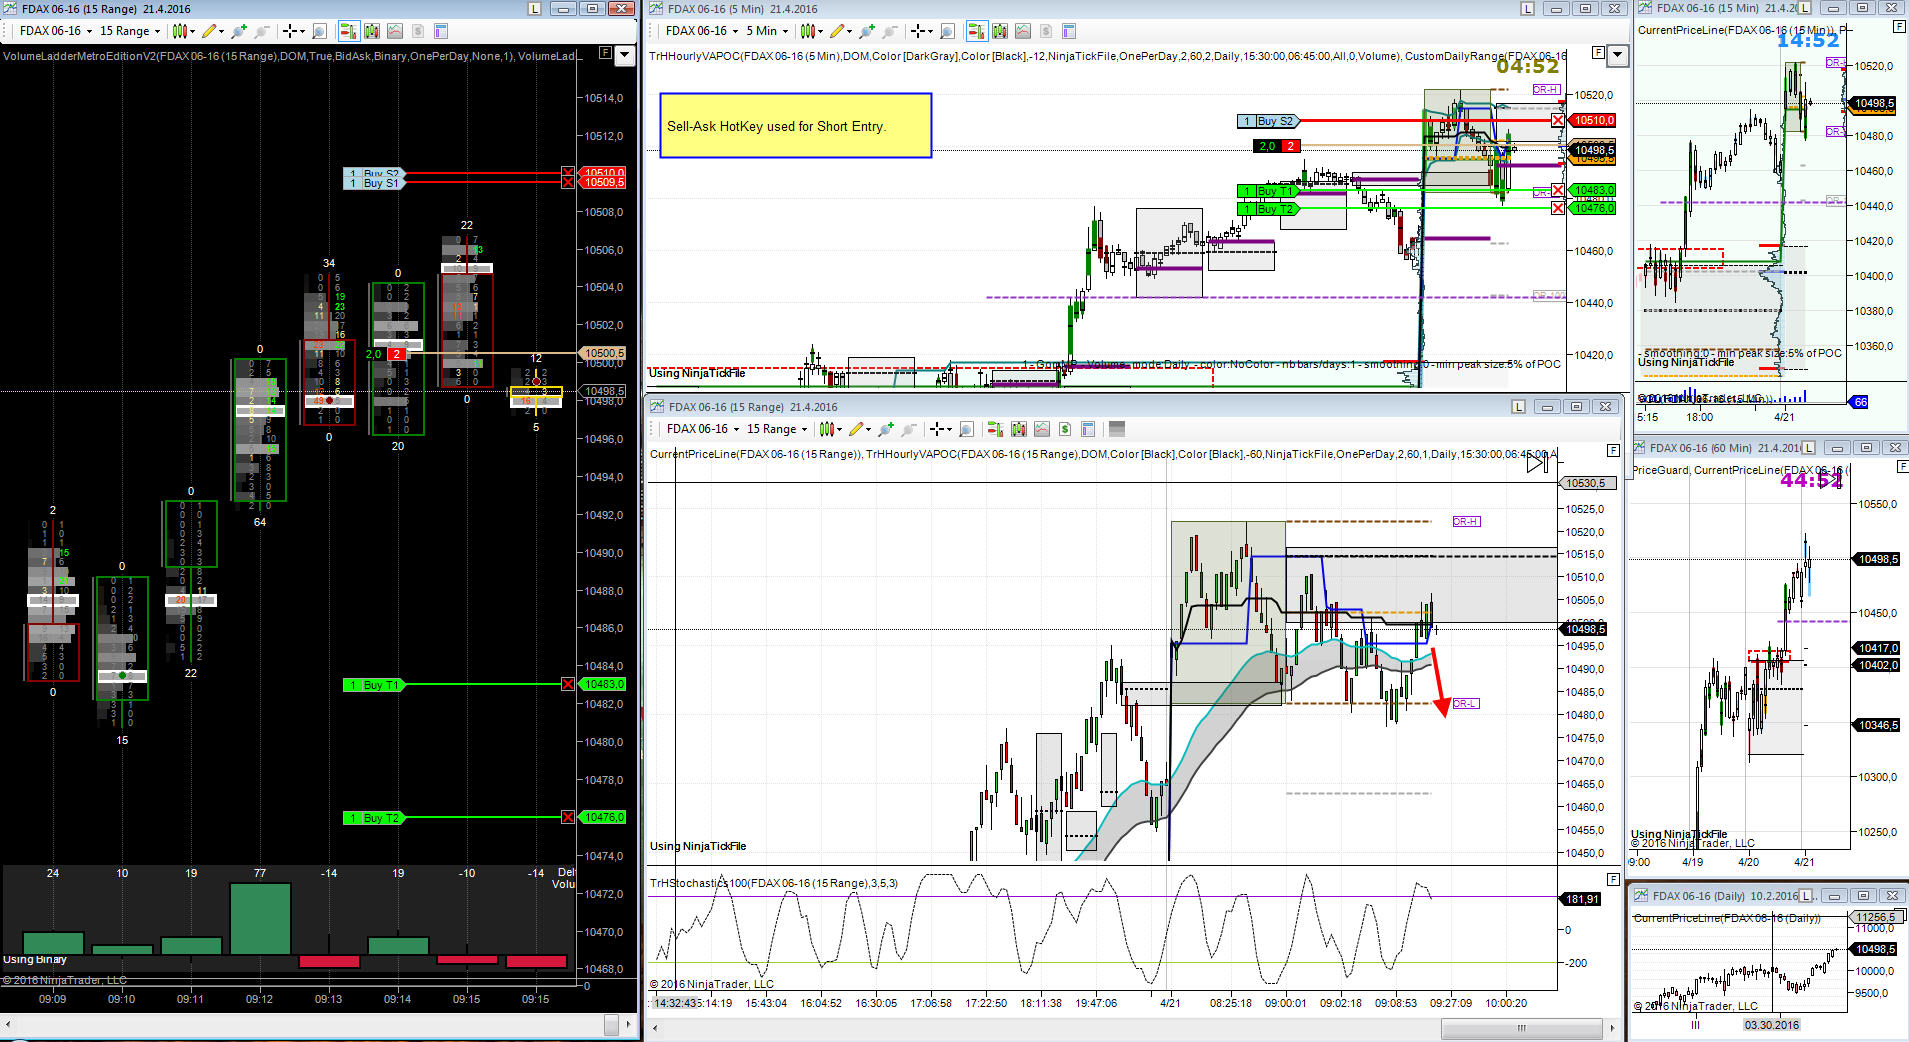Expand black arrow dropdown on left Volume Ladder chart
Screen dimensions: 1909x1042
click(625, 56)
